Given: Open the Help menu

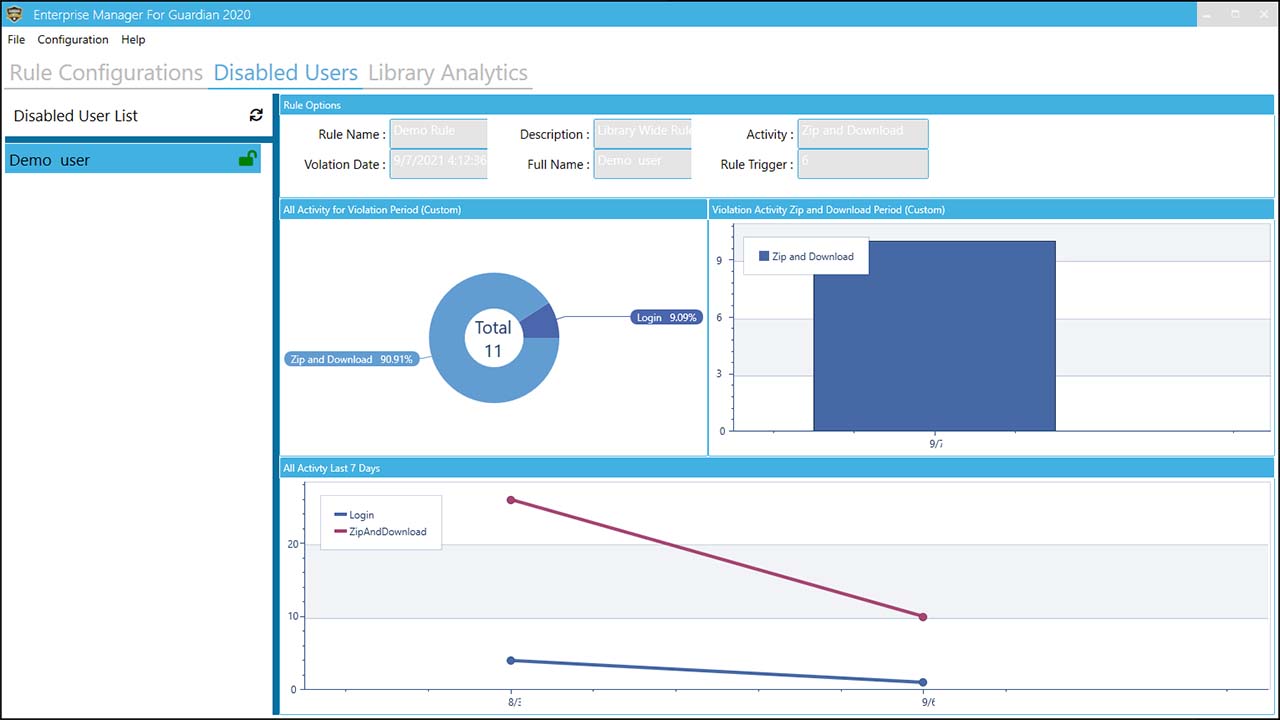Looking at the screenshot, I should click(133, 40).
